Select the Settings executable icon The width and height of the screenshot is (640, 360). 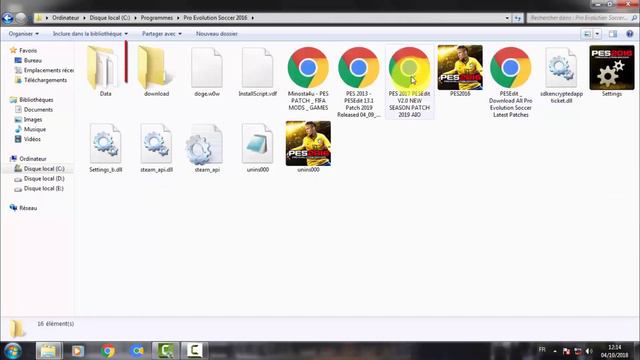pos(612,68)
